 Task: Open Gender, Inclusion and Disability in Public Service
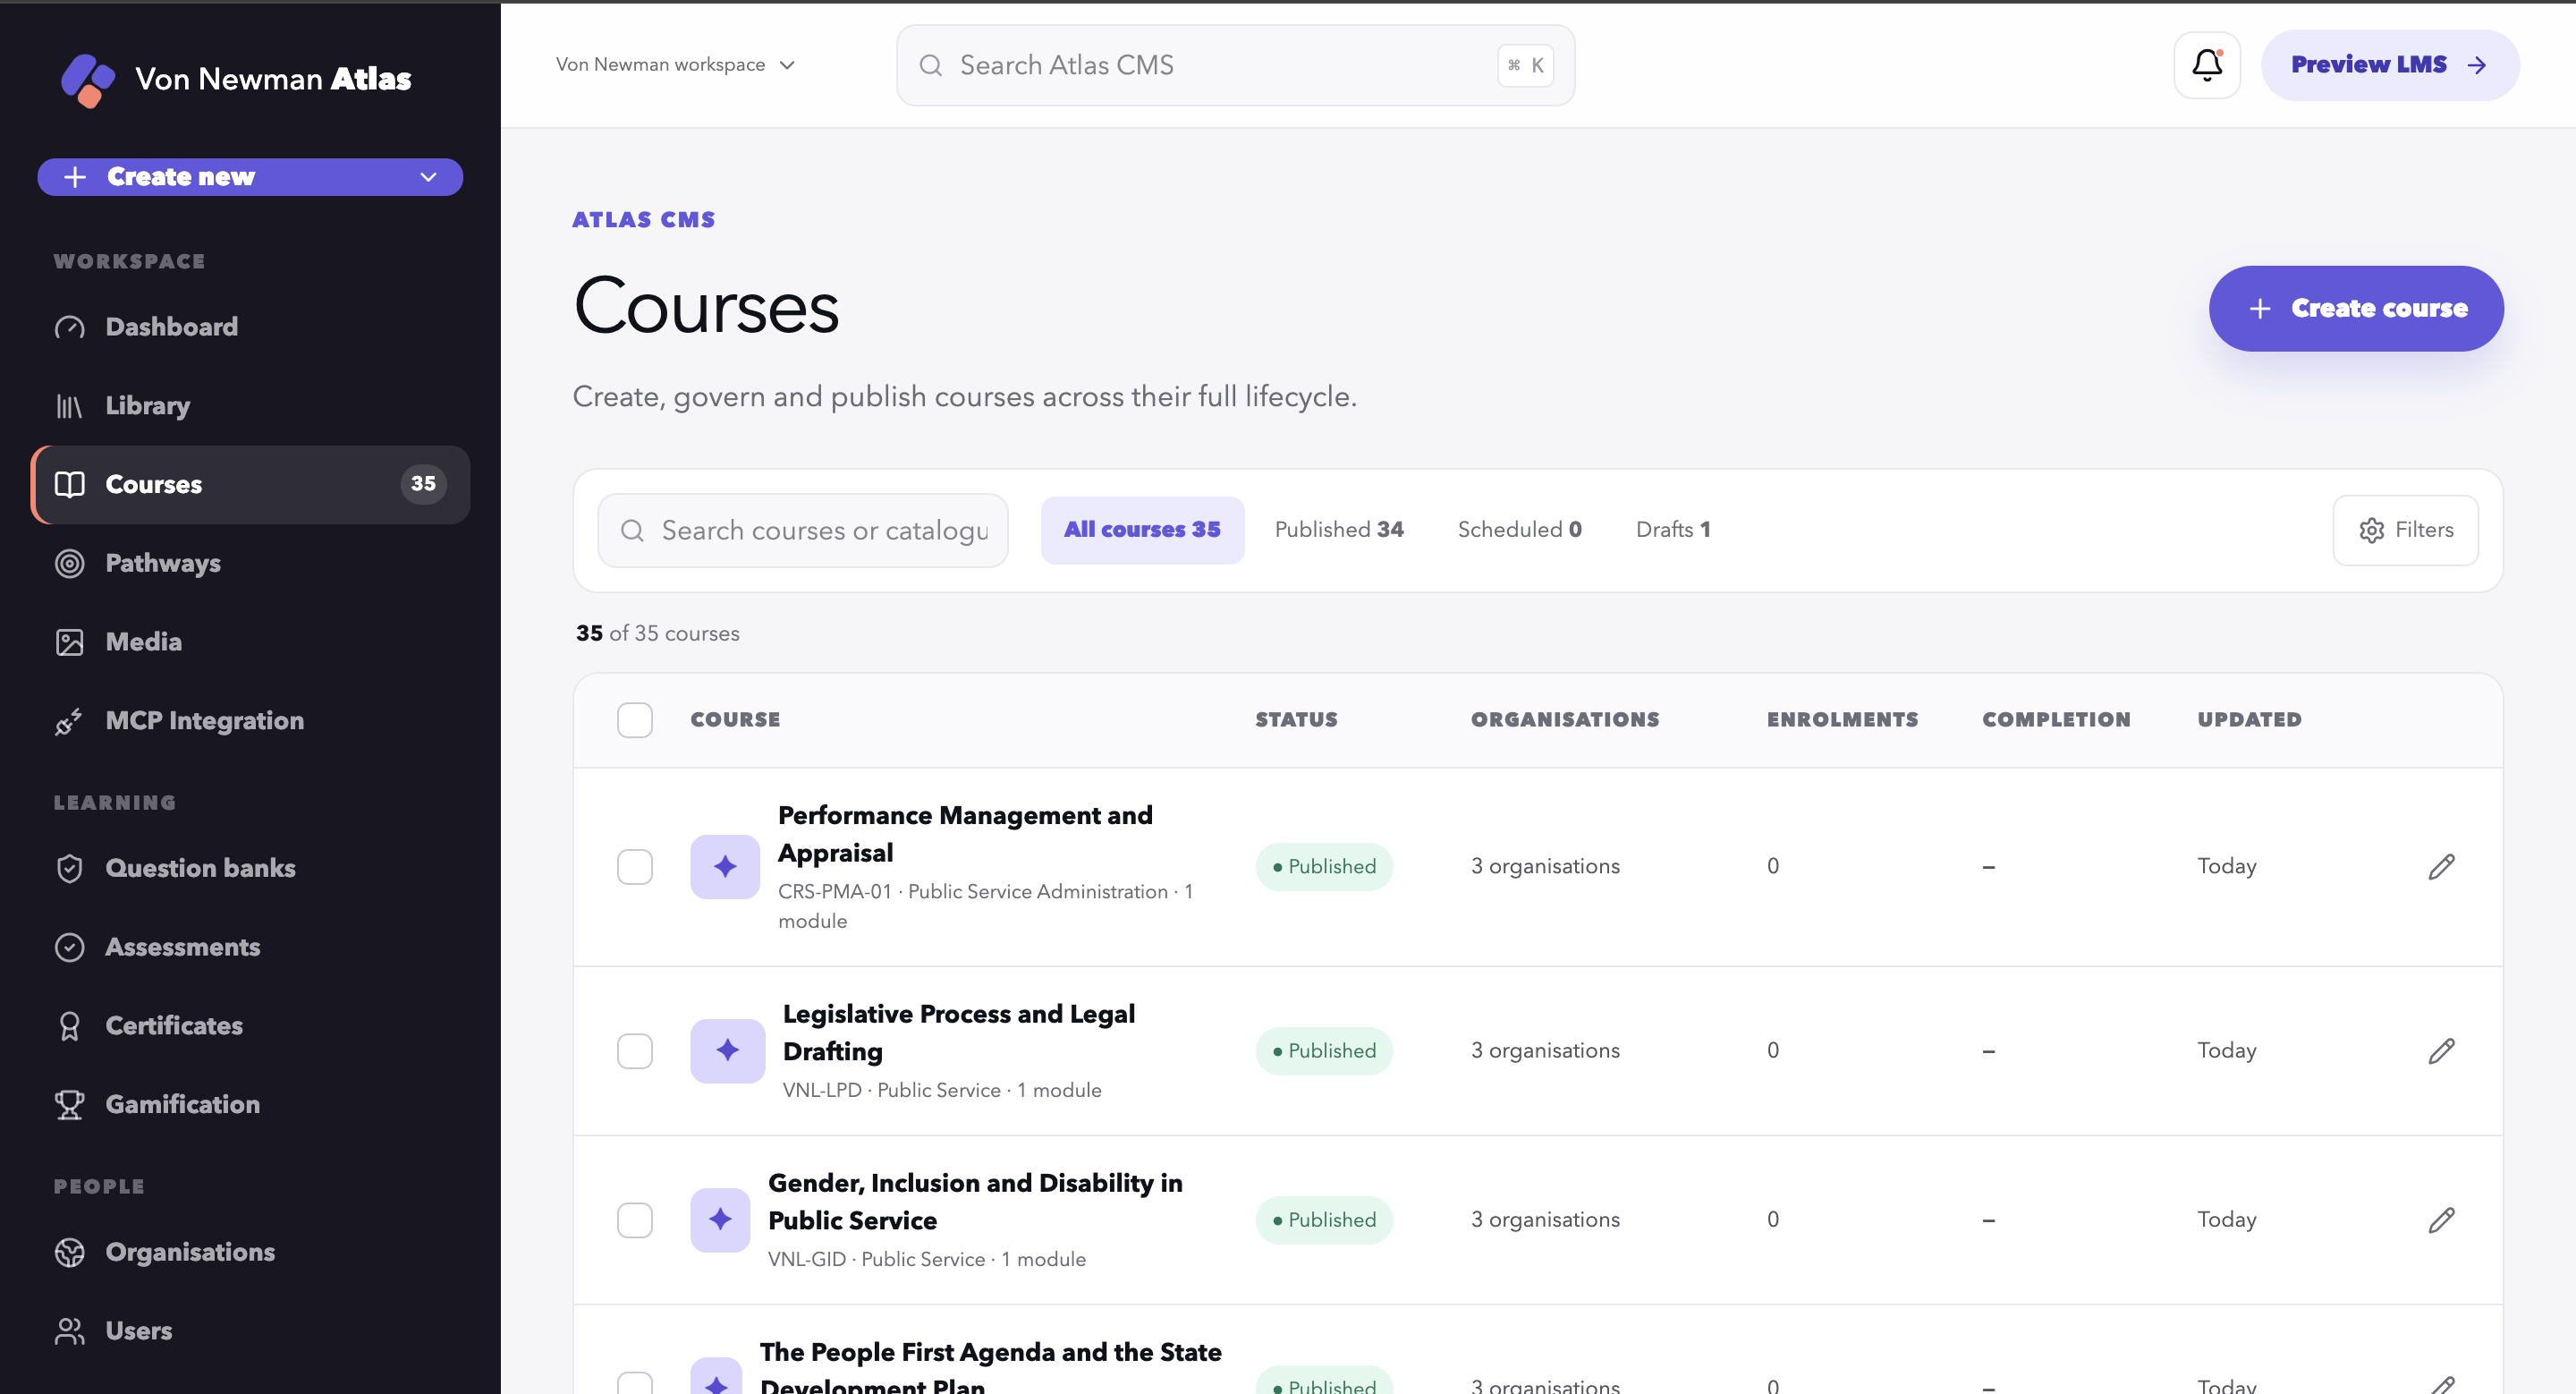pyautogui.click(x=975, y=1202)
